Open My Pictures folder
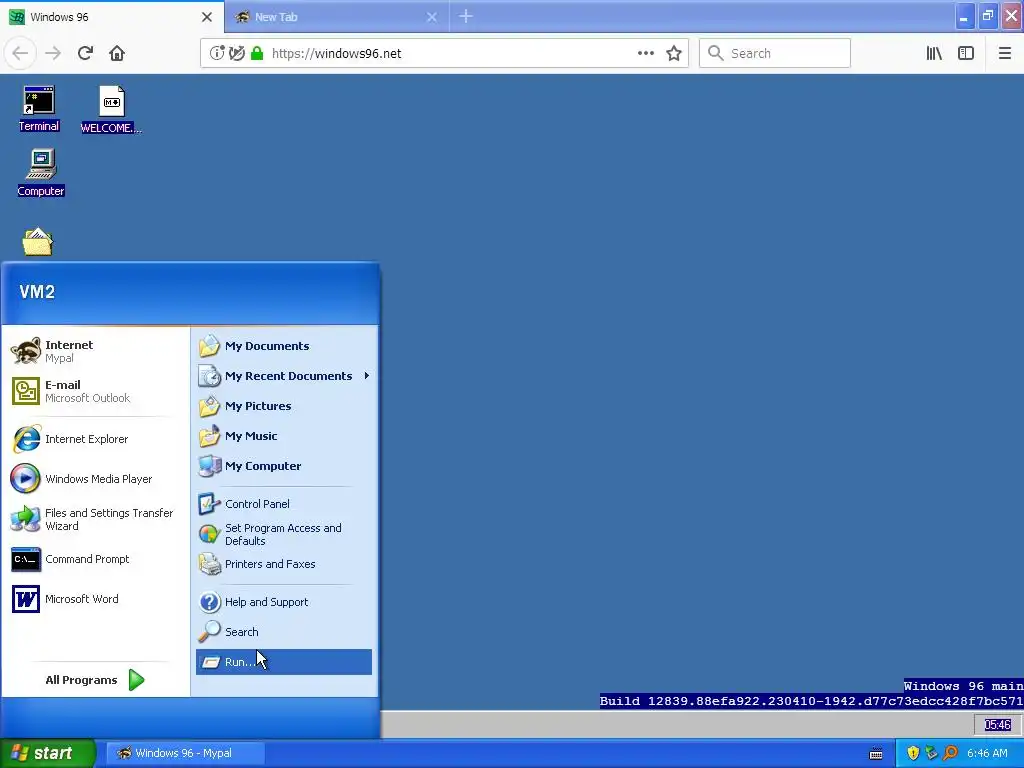The width and height of the screenshot is (1024, 768). [284, 406]
